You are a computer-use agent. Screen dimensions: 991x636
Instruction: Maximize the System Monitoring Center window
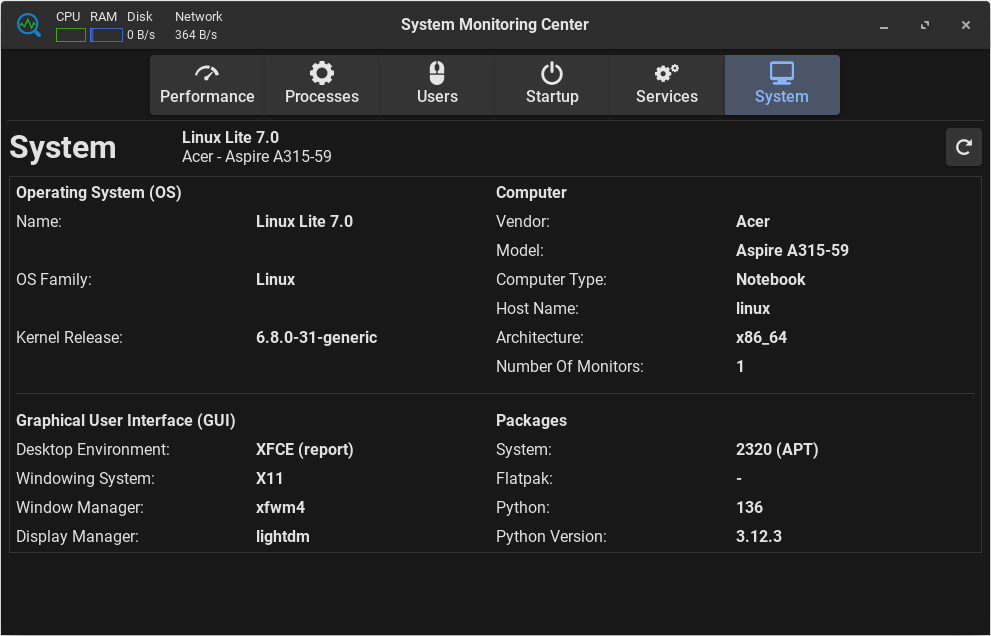925,26
